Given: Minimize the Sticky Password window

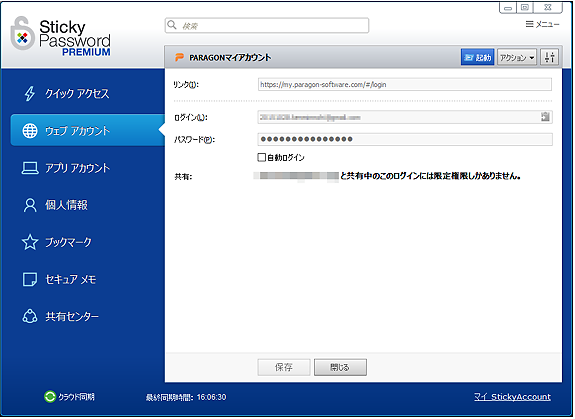Looking at the screenshot, I should click(508, 7).
